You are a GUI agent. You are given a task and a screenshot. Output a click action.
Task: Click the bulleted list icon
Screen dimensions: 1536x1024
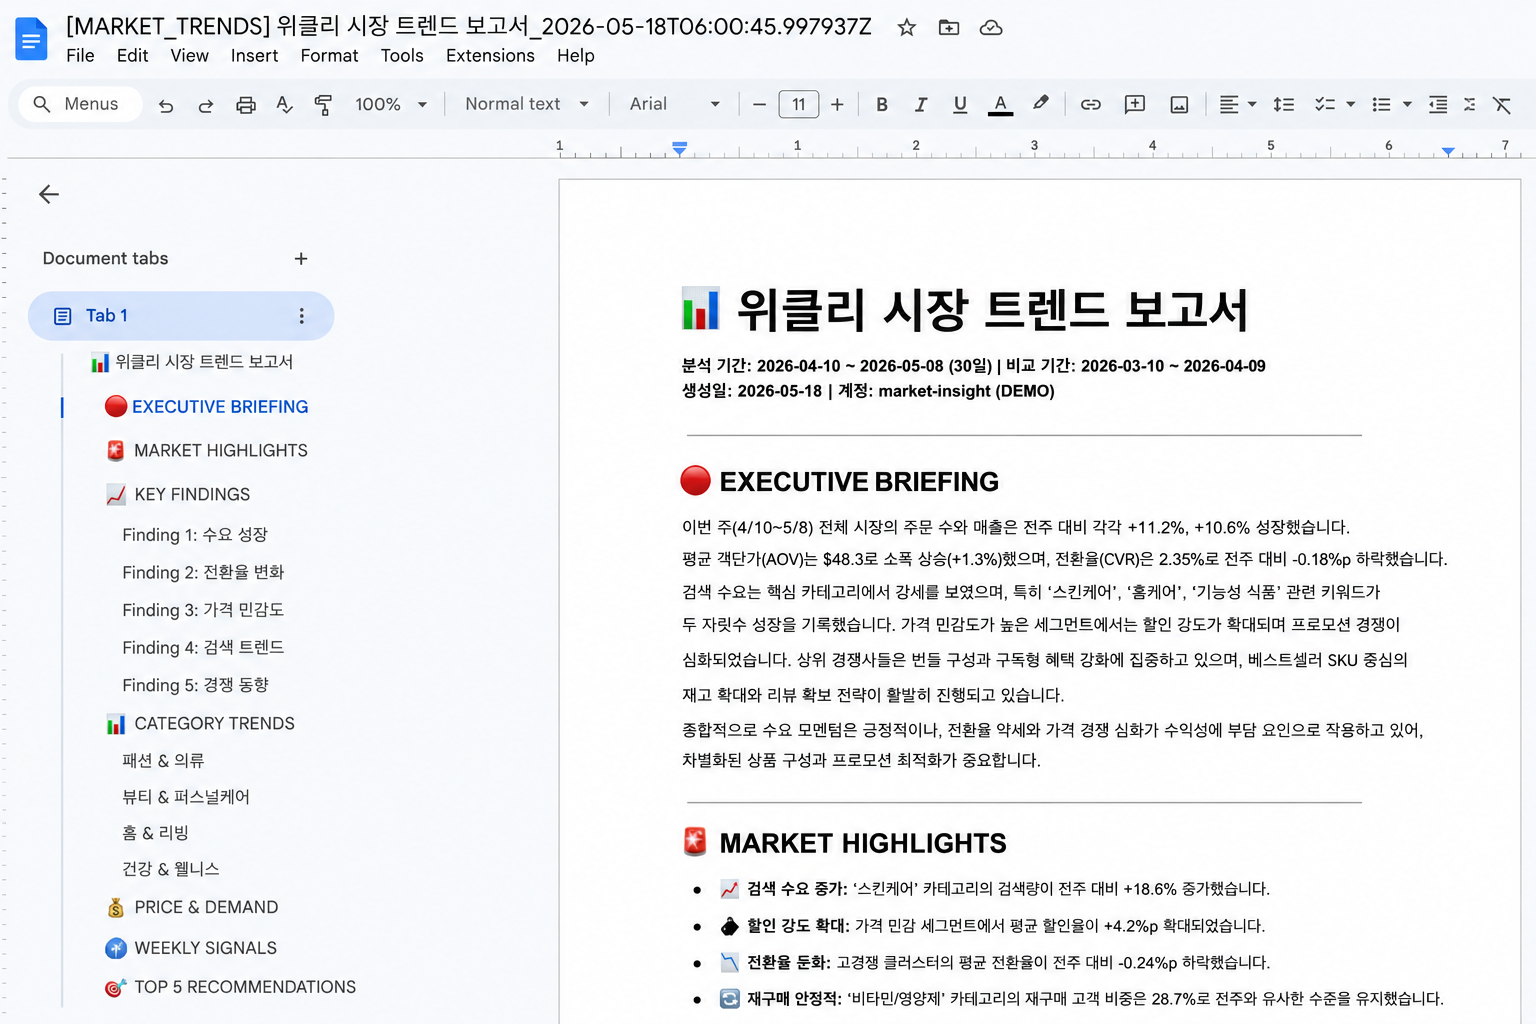1382,104
